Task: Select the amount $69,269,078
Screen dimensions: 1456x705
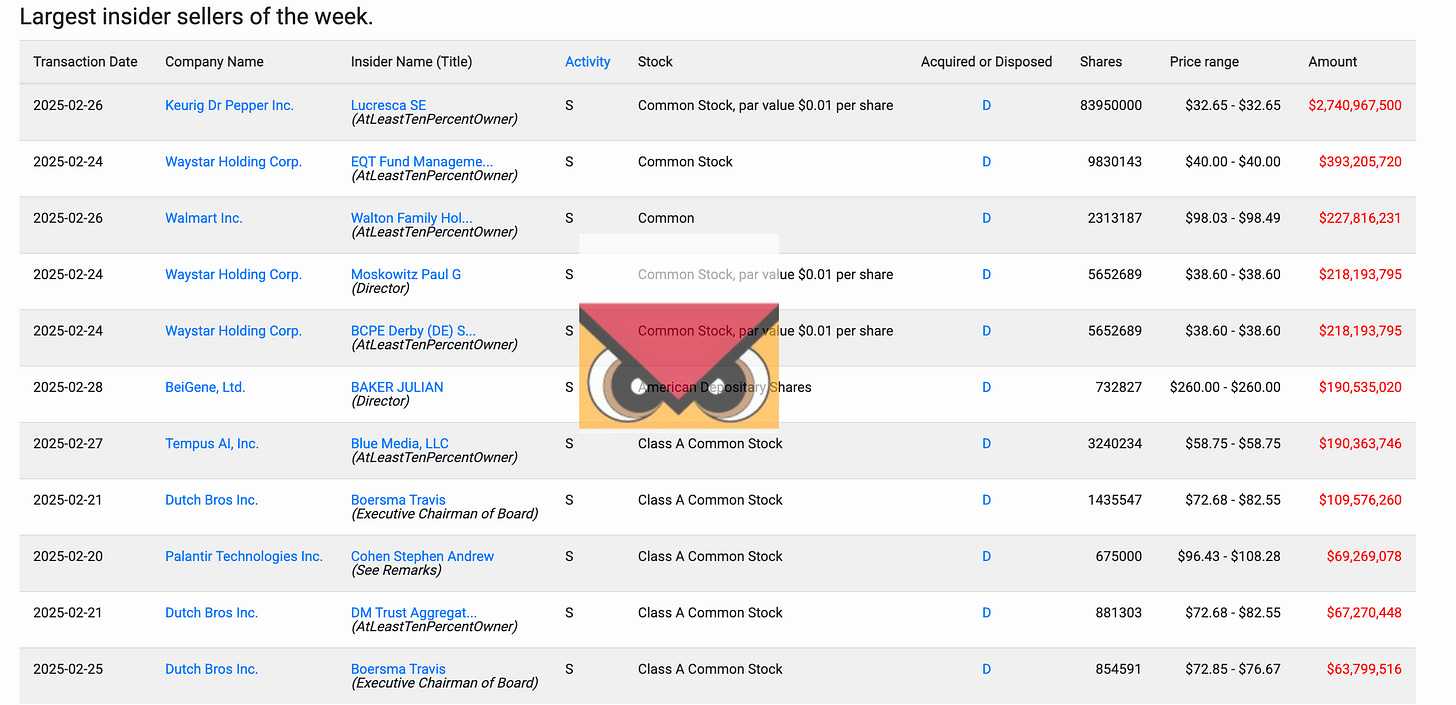Action: pyautogui.click(x=1364, y=556)
